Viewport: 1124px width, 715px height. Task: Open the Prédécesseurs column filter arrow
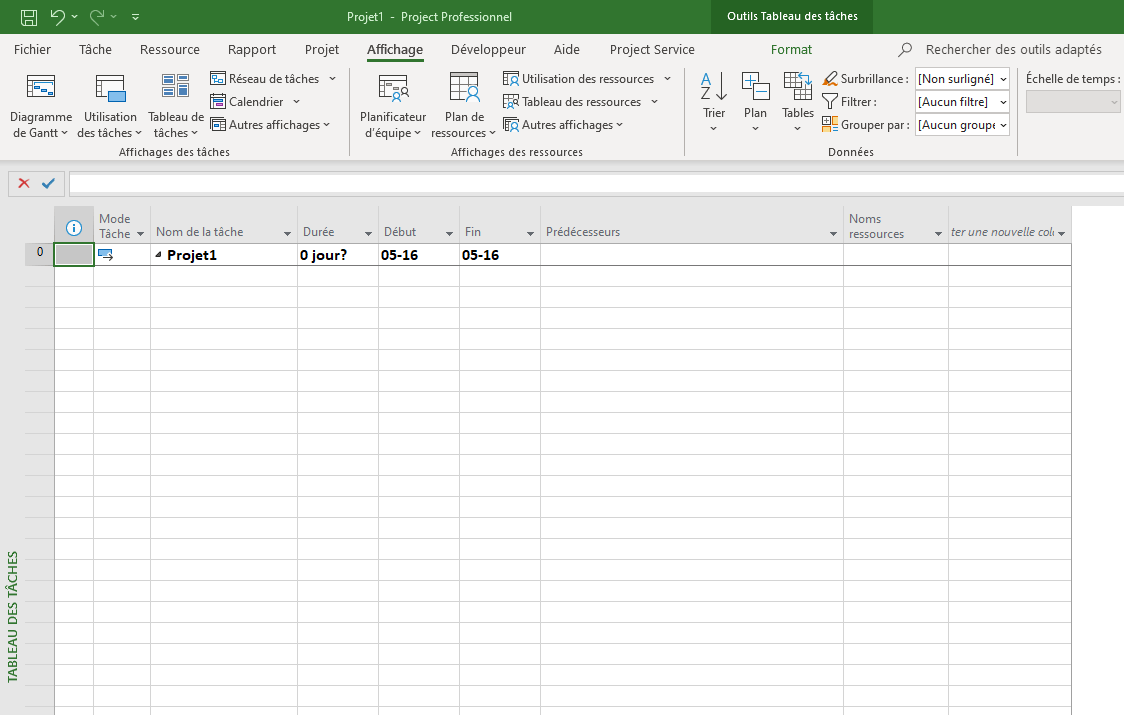coord(834,234)
